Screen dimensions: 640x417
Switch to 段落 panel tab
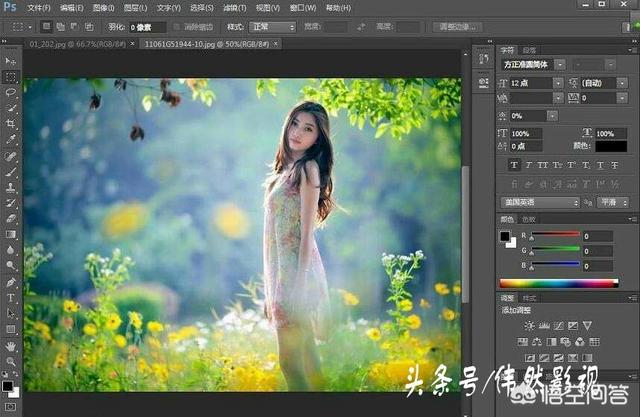click(x=529, y=50)
